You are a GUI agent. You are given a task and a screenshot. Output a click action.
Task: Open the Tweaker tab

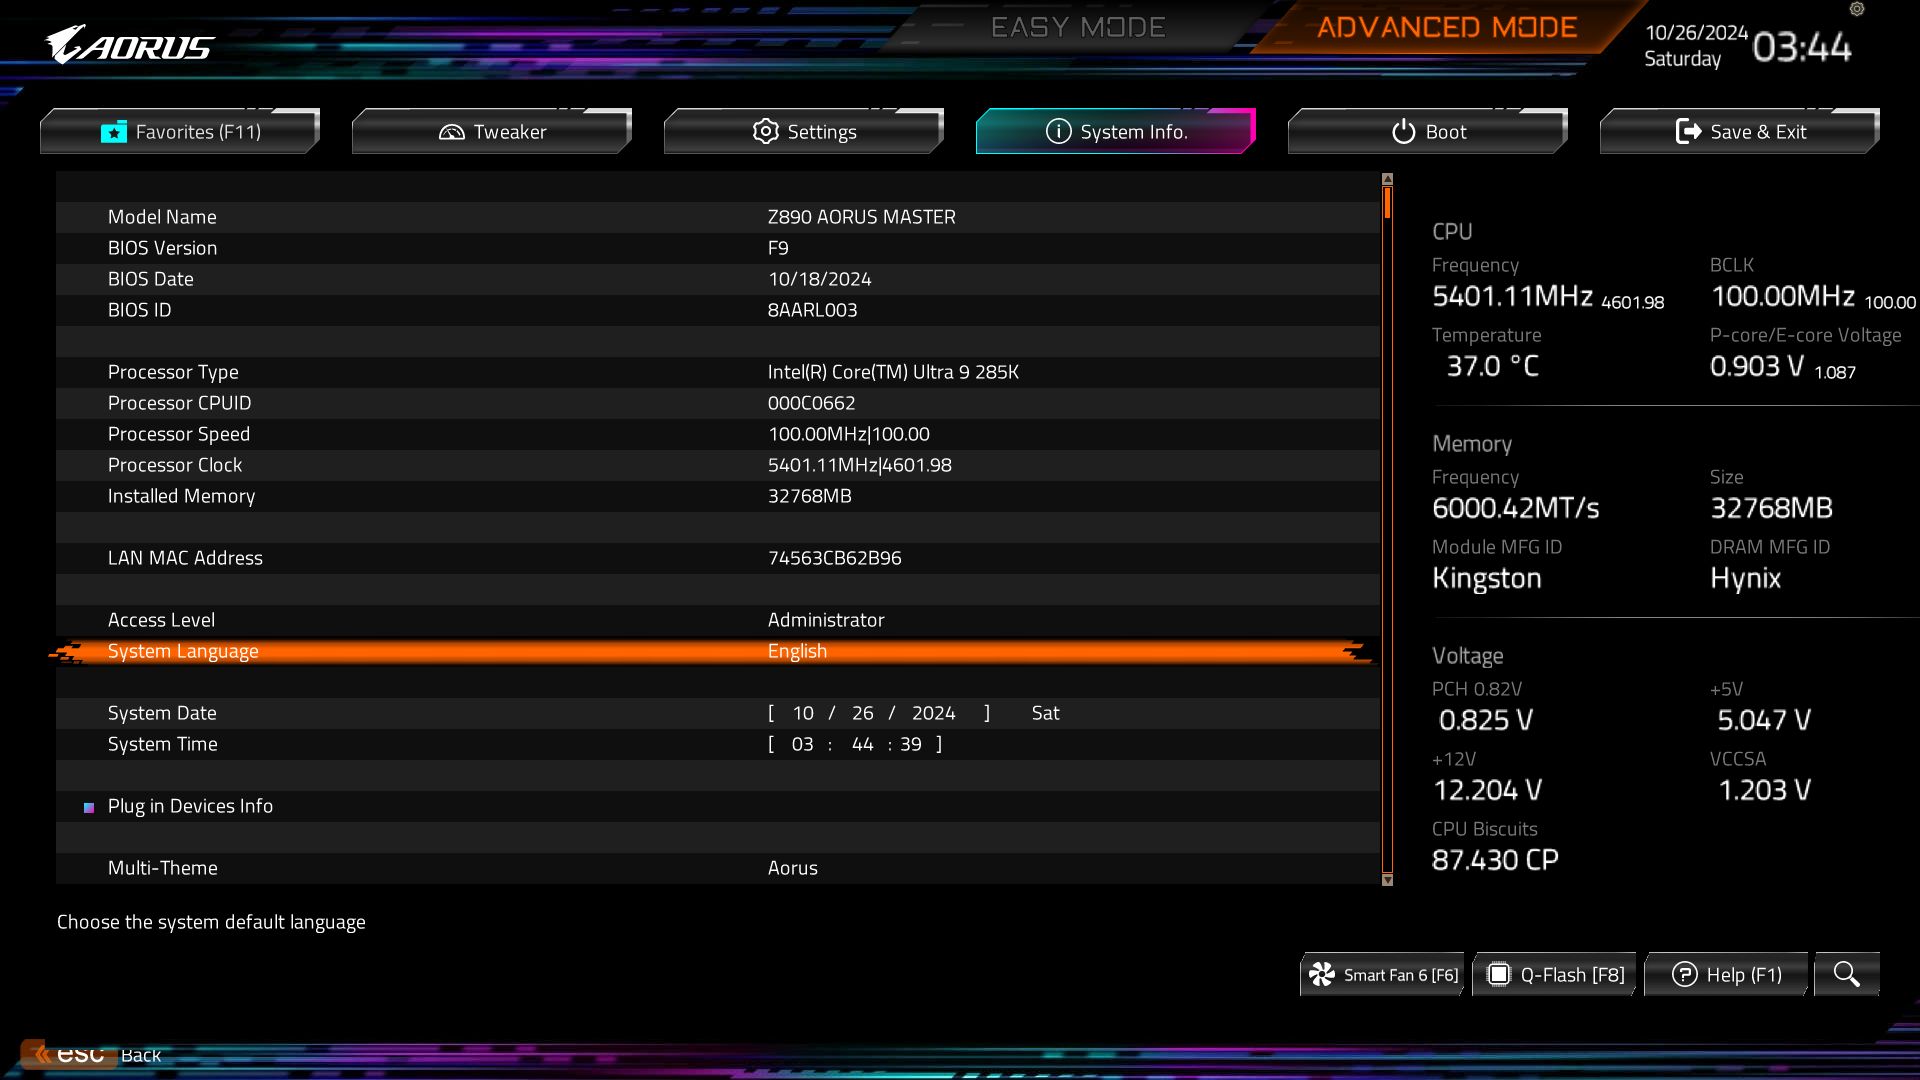[x=492, y=131]
